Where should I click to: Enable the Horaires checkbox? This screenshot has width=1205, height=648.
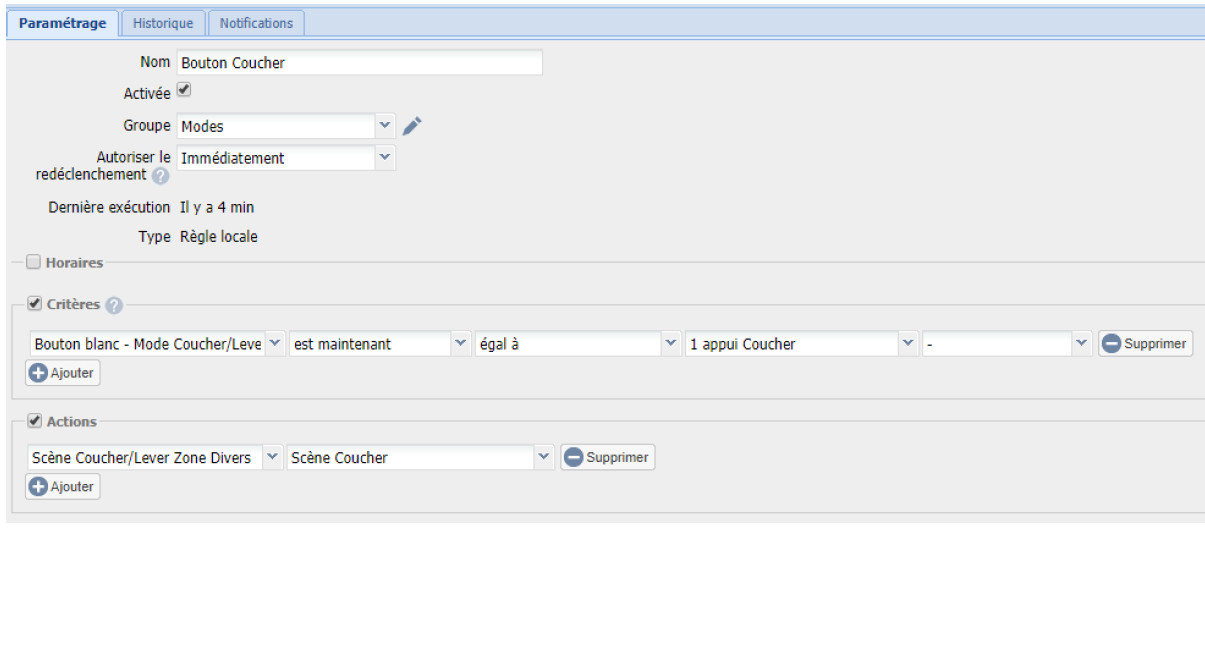(x=34, y=263)
